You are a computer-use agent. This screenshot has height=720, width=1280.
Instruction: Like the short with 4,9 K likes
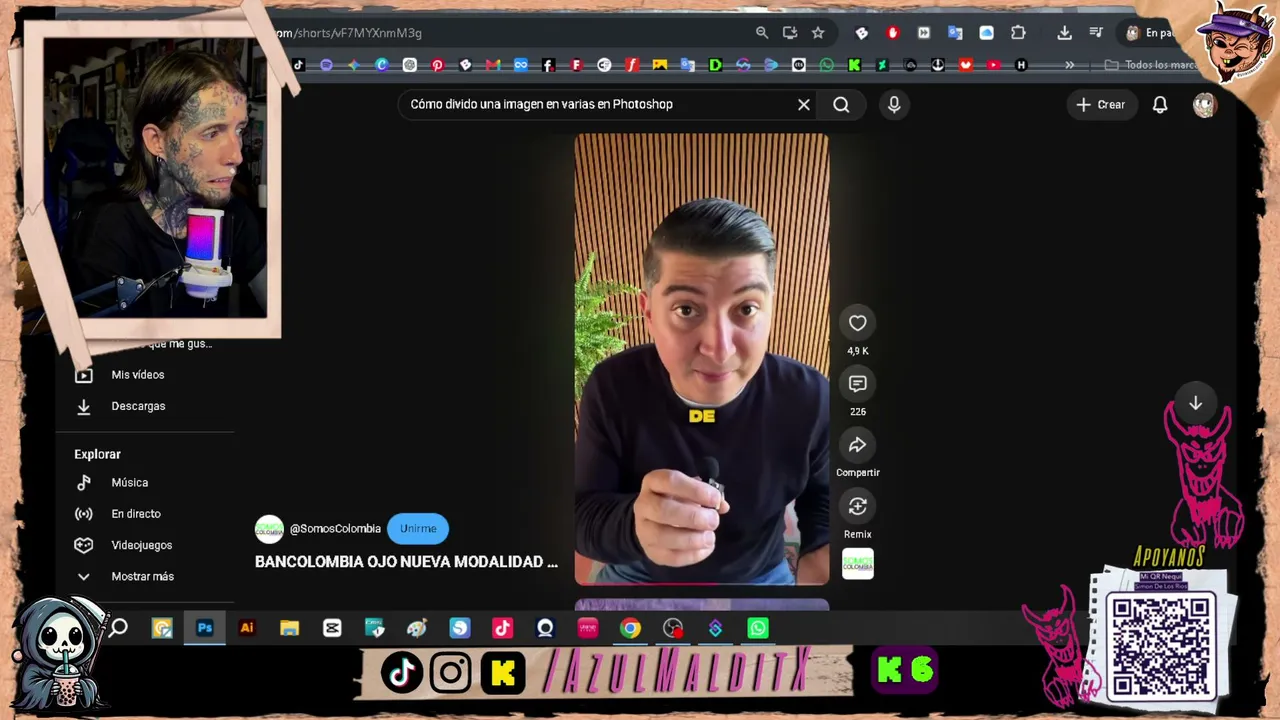857,323
